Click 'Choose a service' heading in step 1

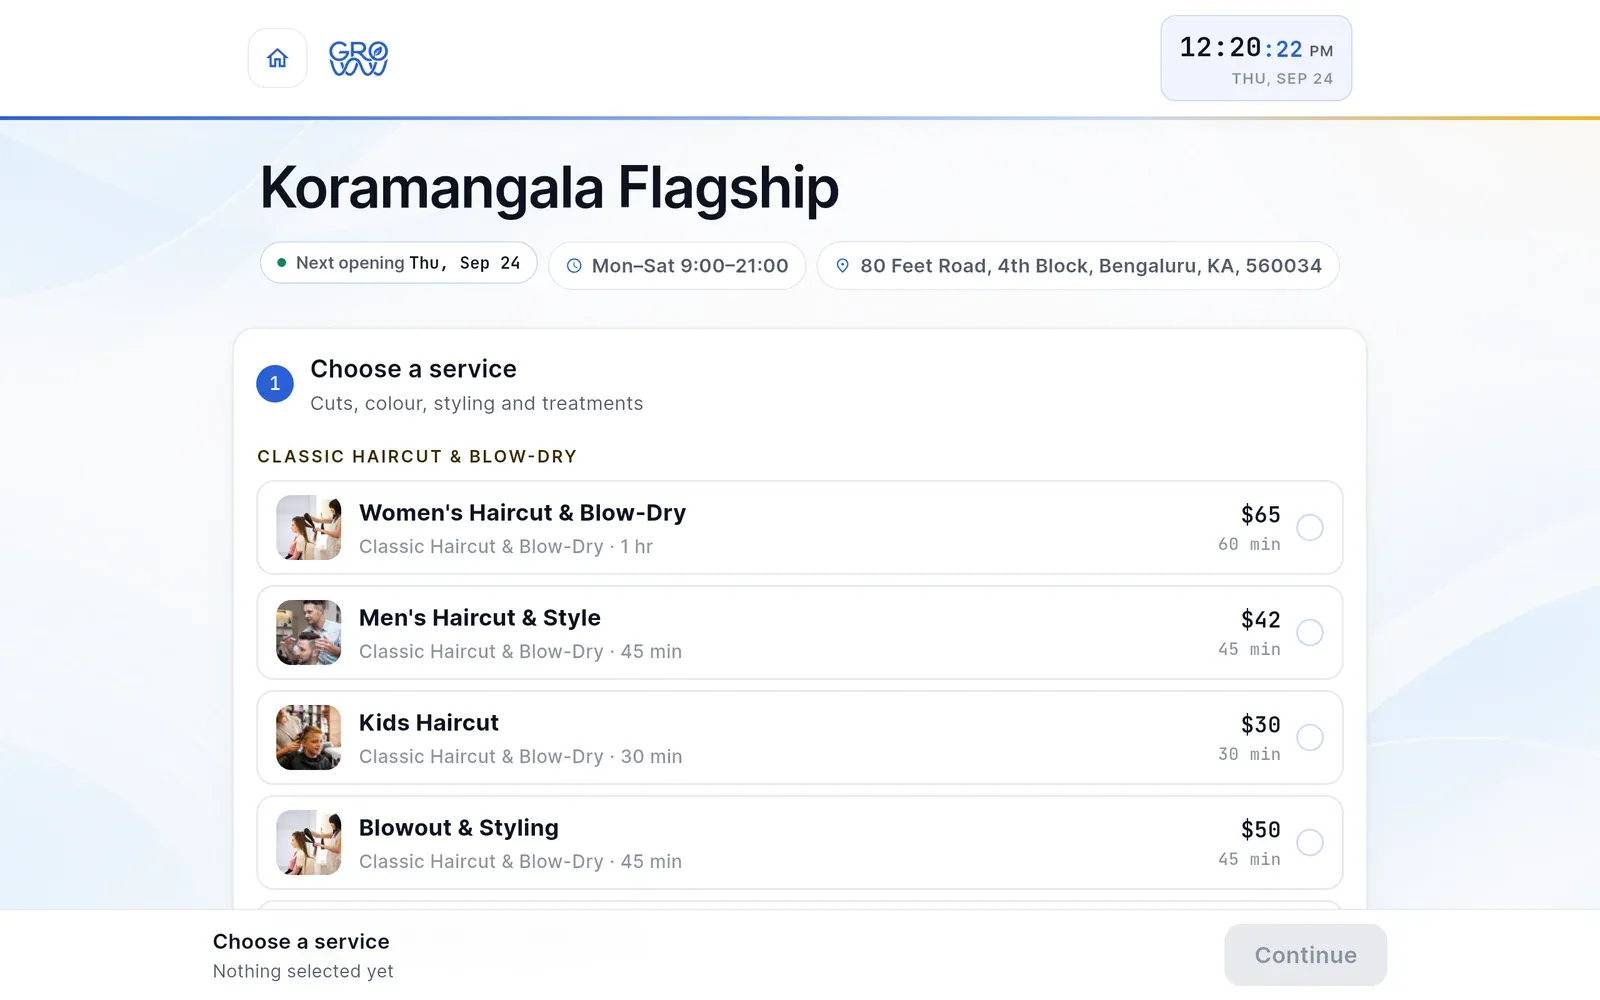413,369
